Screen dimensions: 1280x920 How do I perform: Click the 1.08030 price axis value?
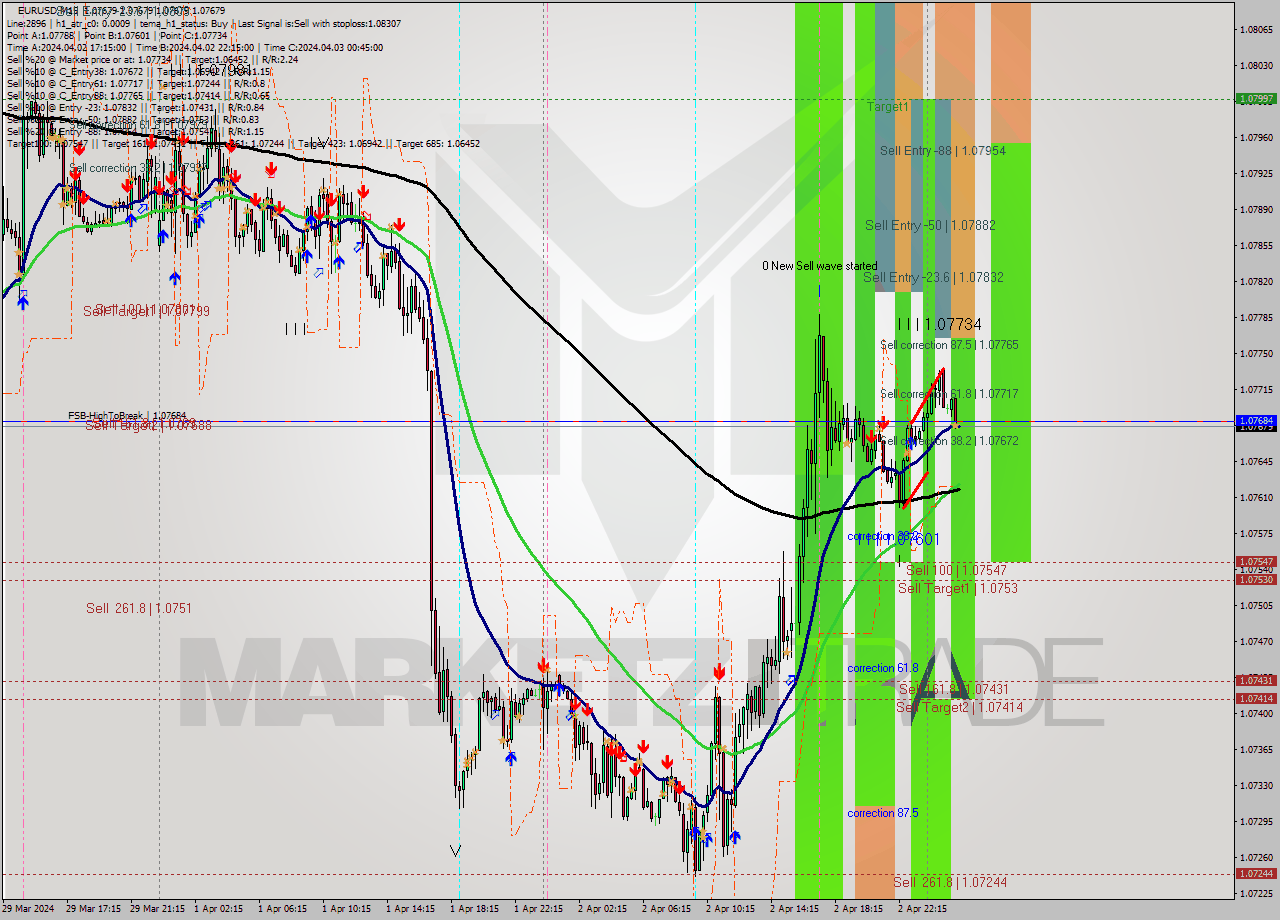point(1256,65)
